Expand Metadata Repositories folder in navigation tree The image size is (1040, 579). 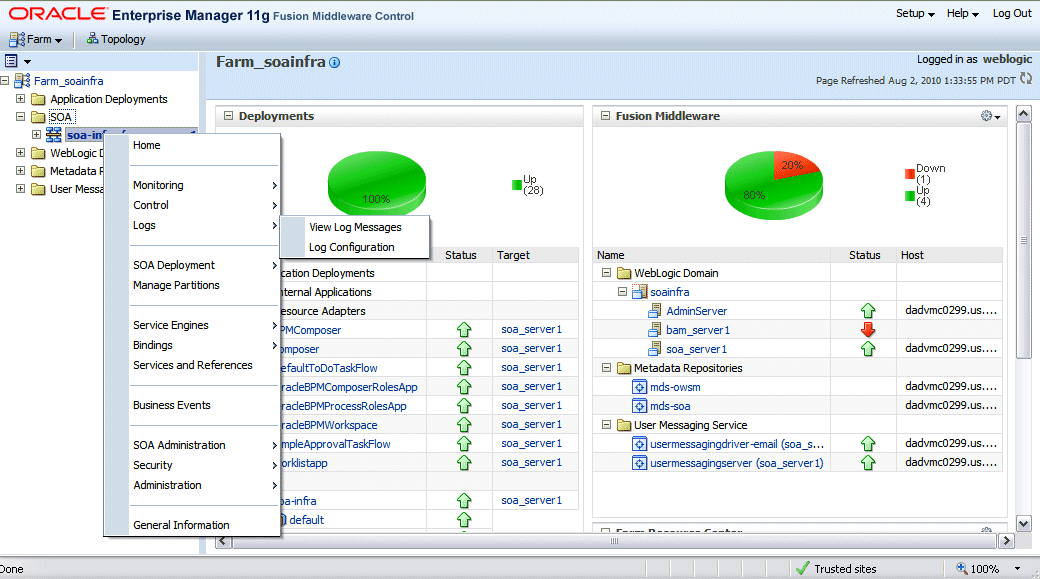point(21,170)
